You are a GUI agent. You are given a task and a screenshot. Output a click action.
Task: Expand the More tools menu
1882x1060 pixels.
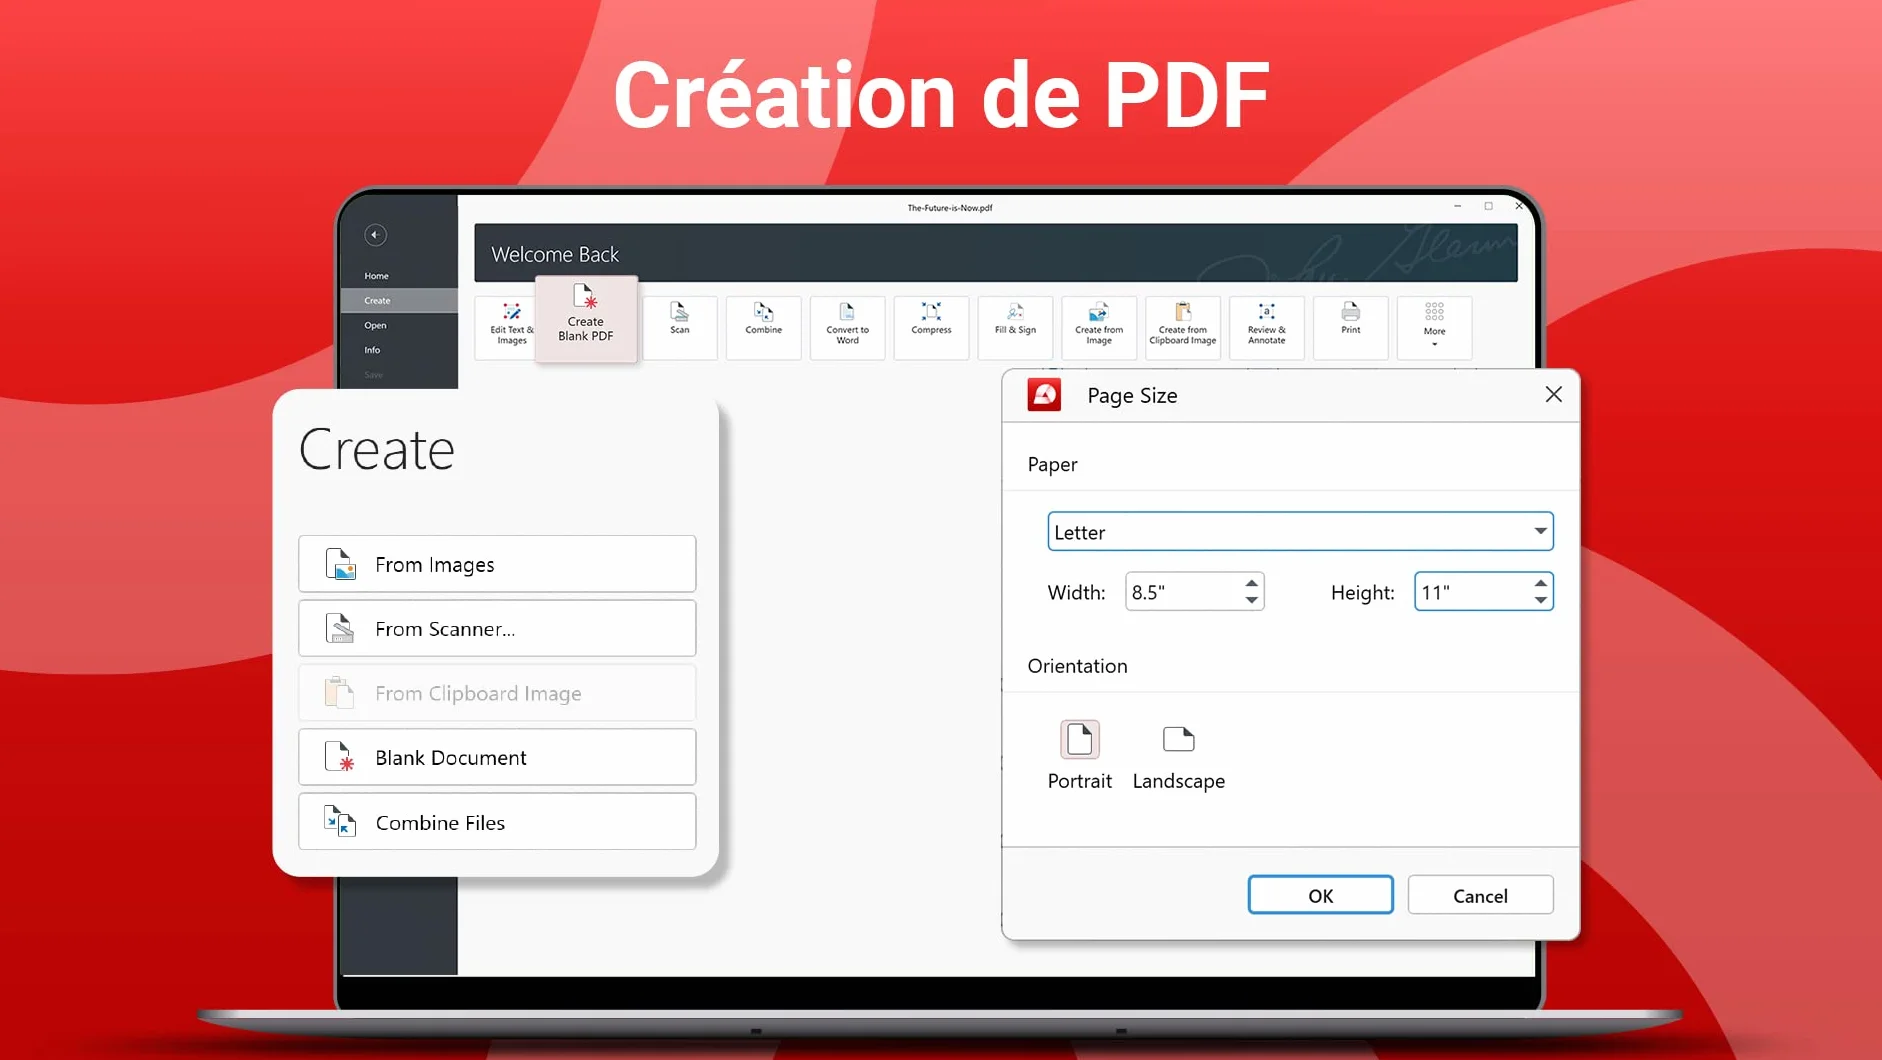tap(1435, 327)
